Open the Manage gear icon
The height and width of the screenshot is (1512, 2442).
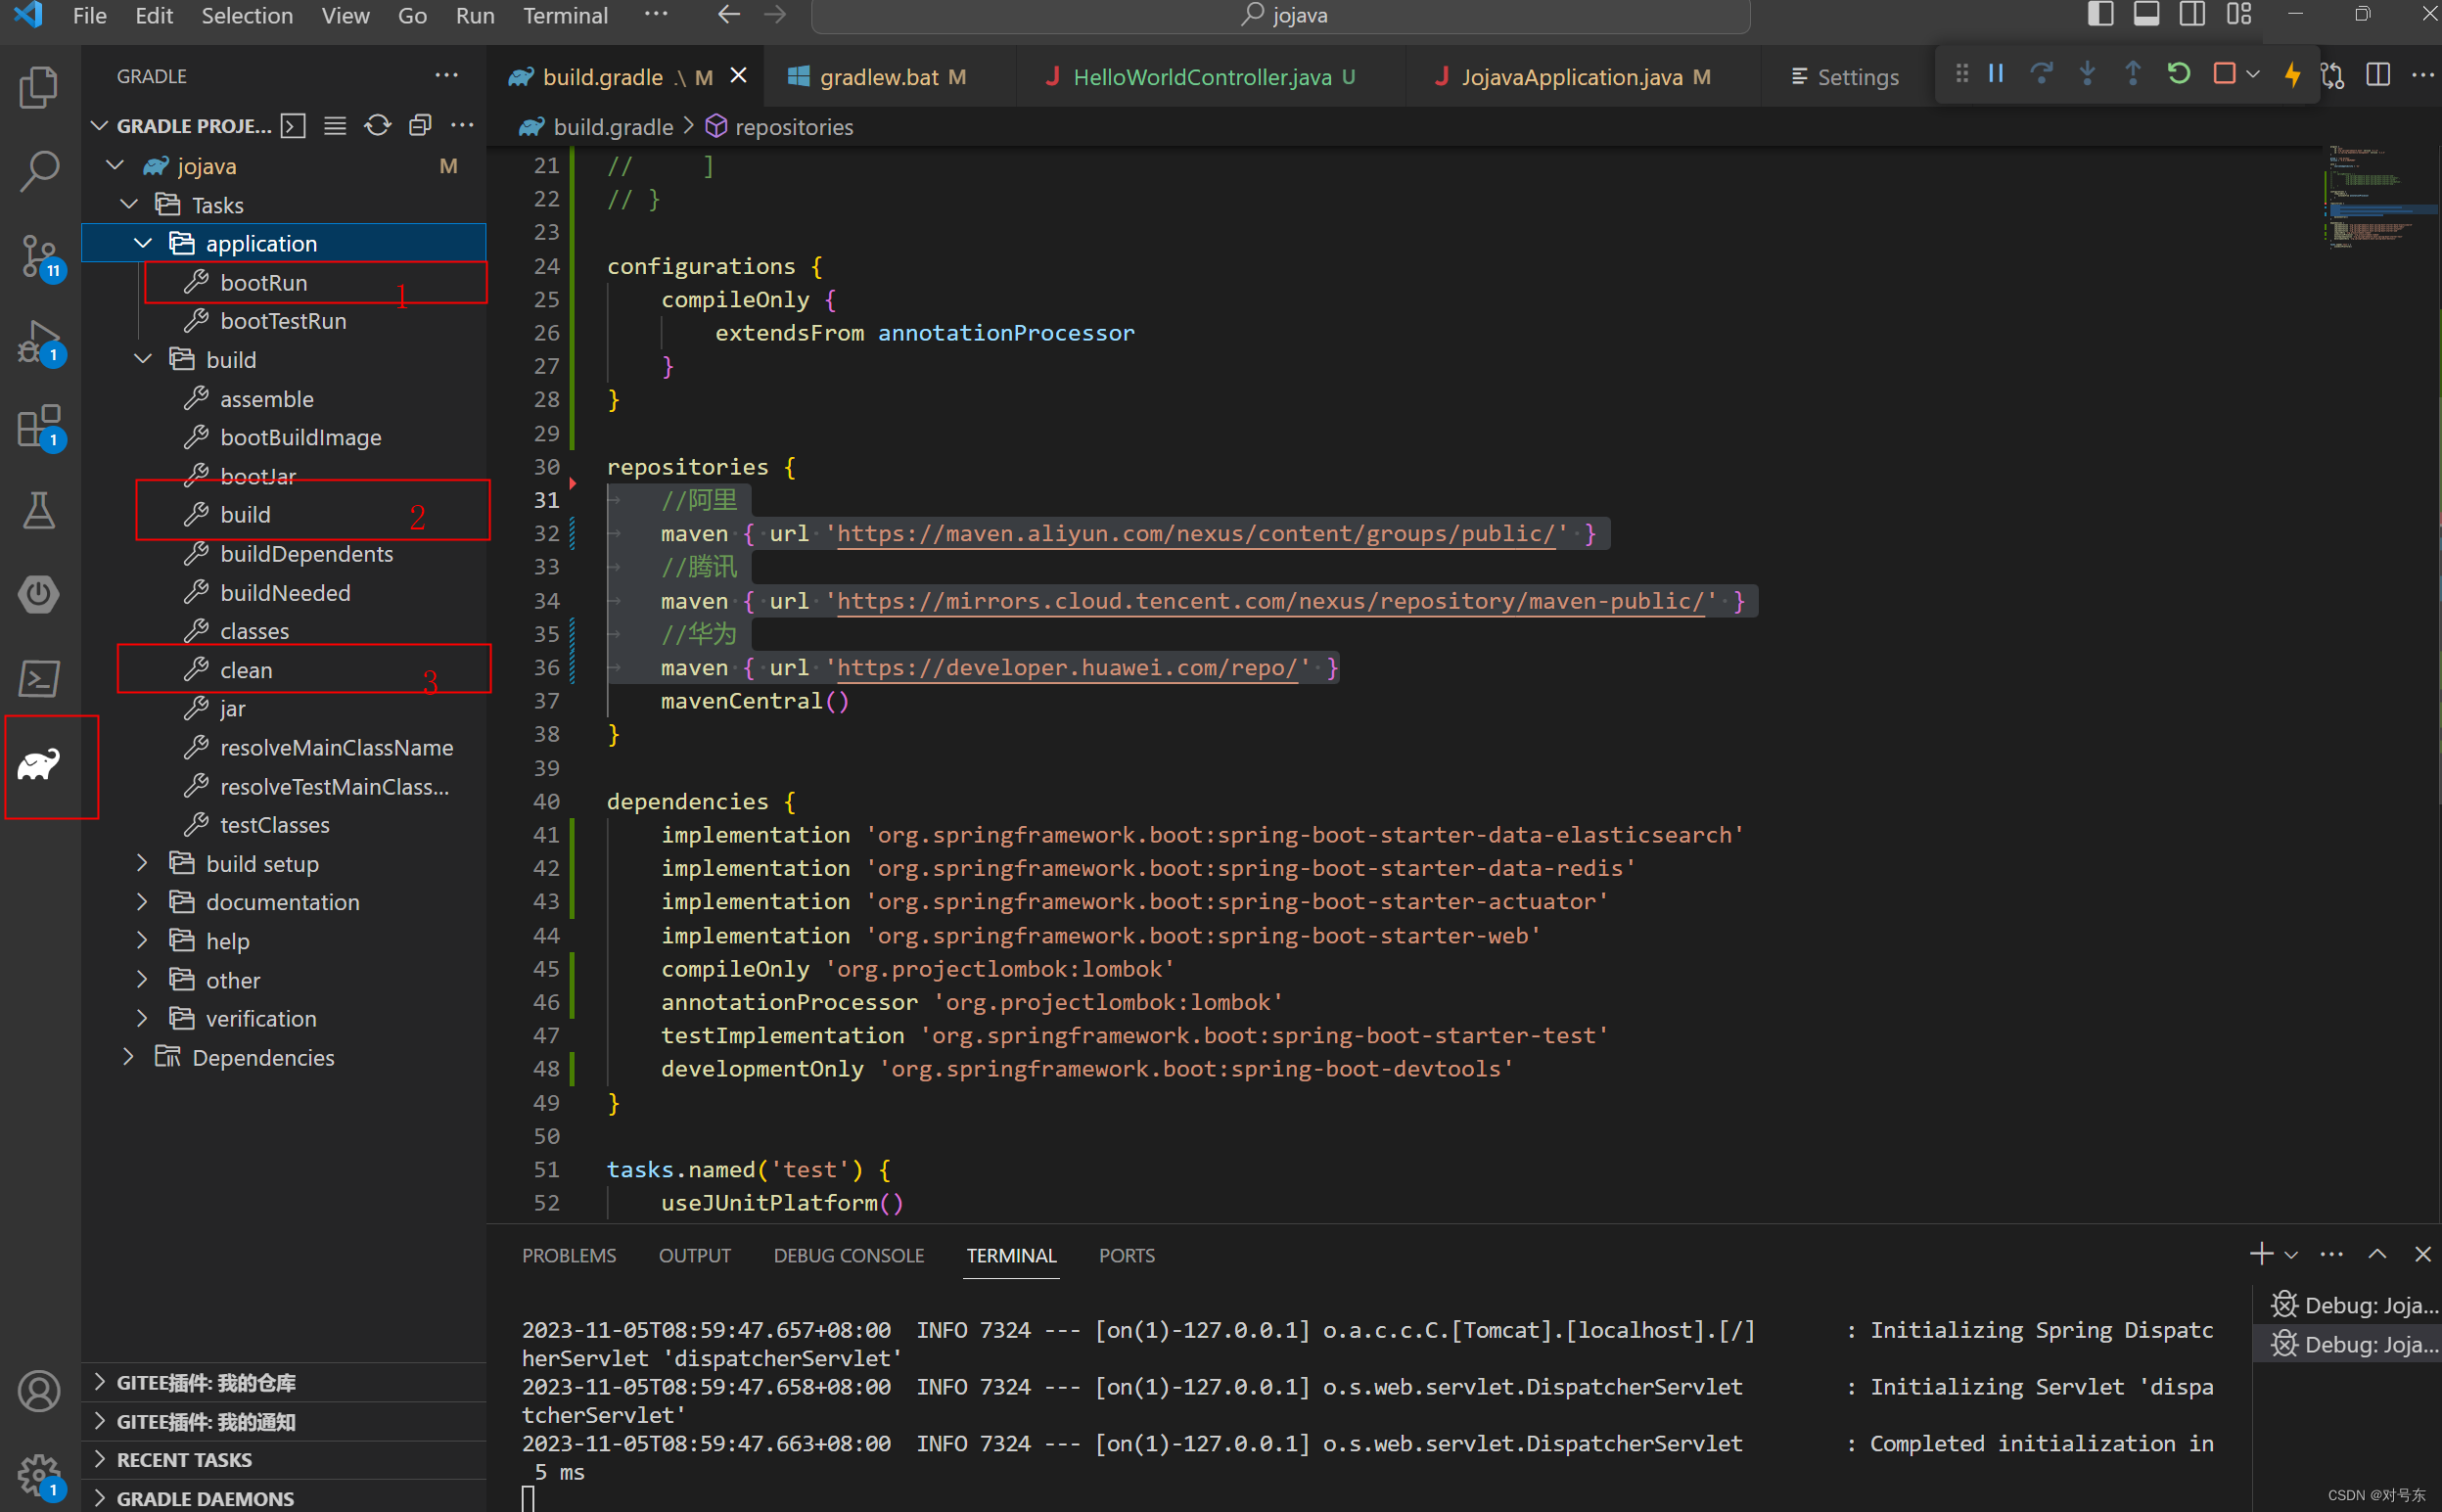39,1475
